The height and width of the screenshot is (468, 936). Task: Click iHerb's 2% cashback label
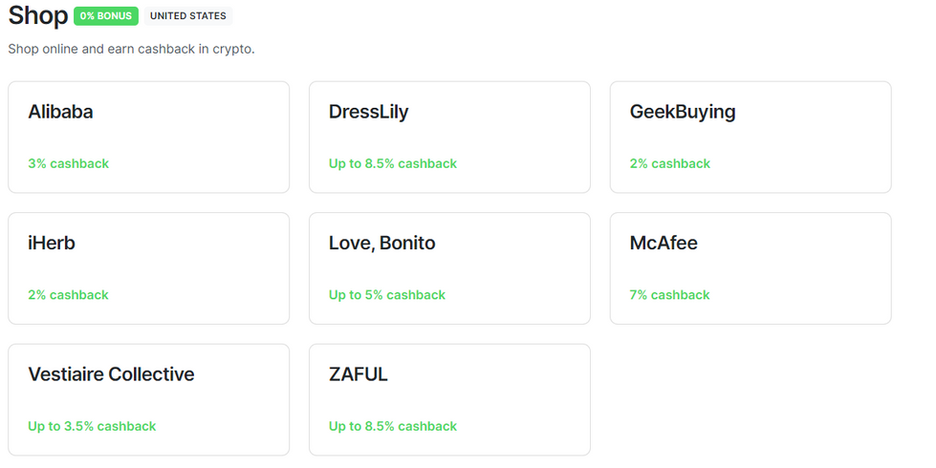click(68, 295)
